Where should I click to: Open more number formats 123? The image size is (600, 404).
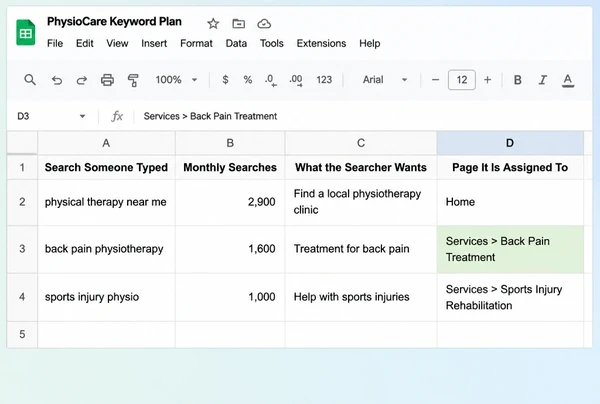click(x=324, y=80)
